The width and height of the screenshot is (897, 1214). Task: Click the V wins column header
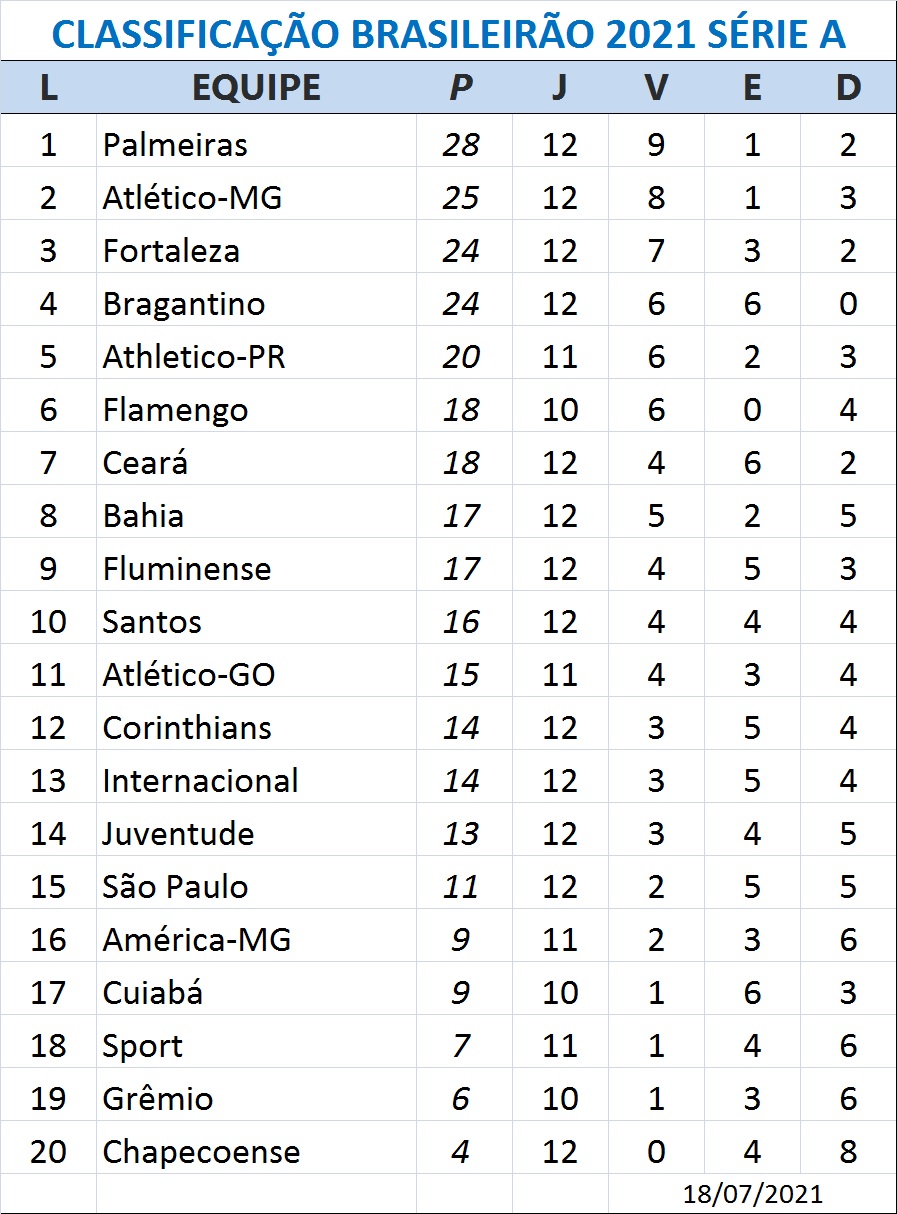[656, 88]
